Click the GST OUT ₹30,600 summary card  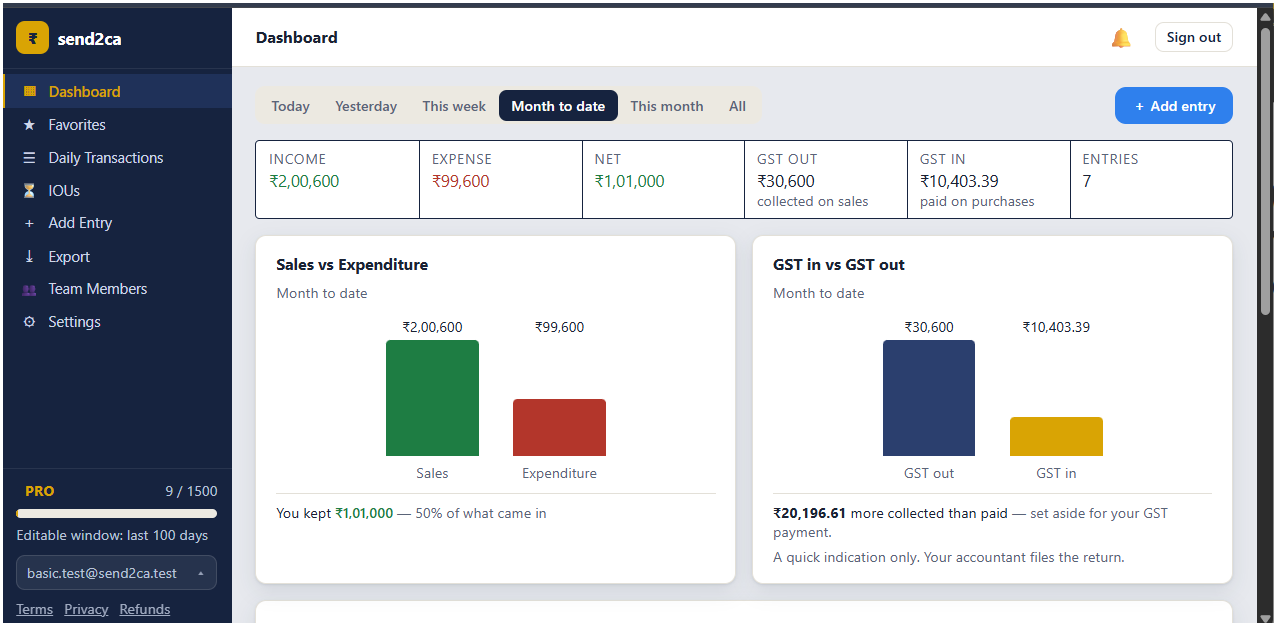[x=826, y=179]
